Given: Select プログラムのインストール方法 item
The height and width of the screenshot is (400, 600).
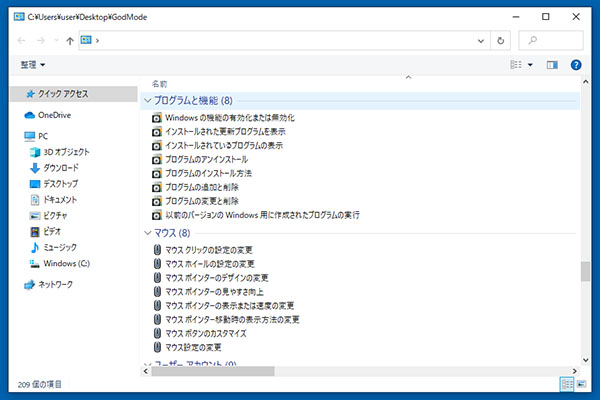Looking at the screenshot, I should pyautogui.click(x=202, y=173).
